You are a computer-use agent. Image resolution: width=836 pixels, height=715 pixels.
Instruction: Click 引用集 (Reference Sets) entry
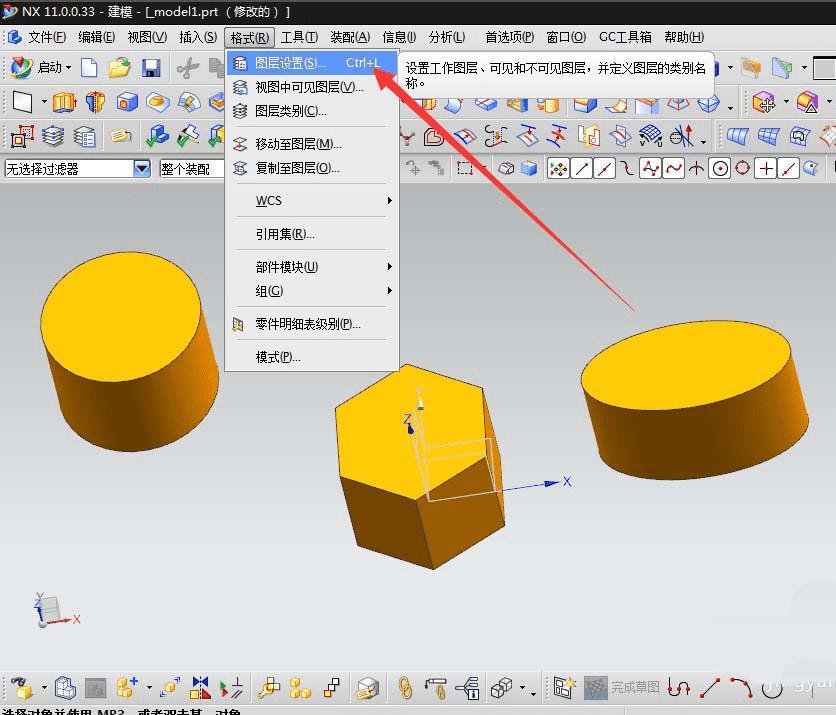[x=285, y=234]
